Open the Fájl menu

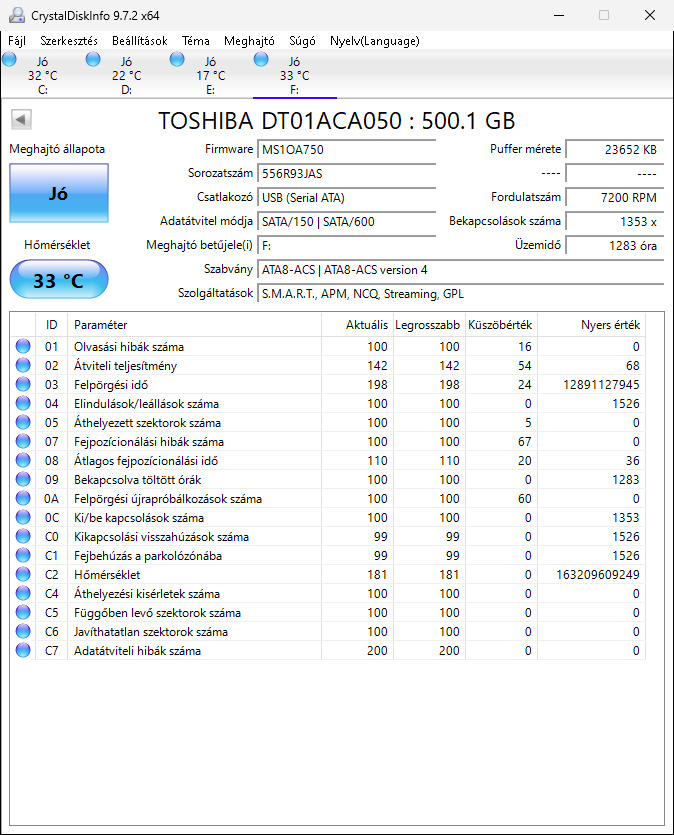pos(17,41)
